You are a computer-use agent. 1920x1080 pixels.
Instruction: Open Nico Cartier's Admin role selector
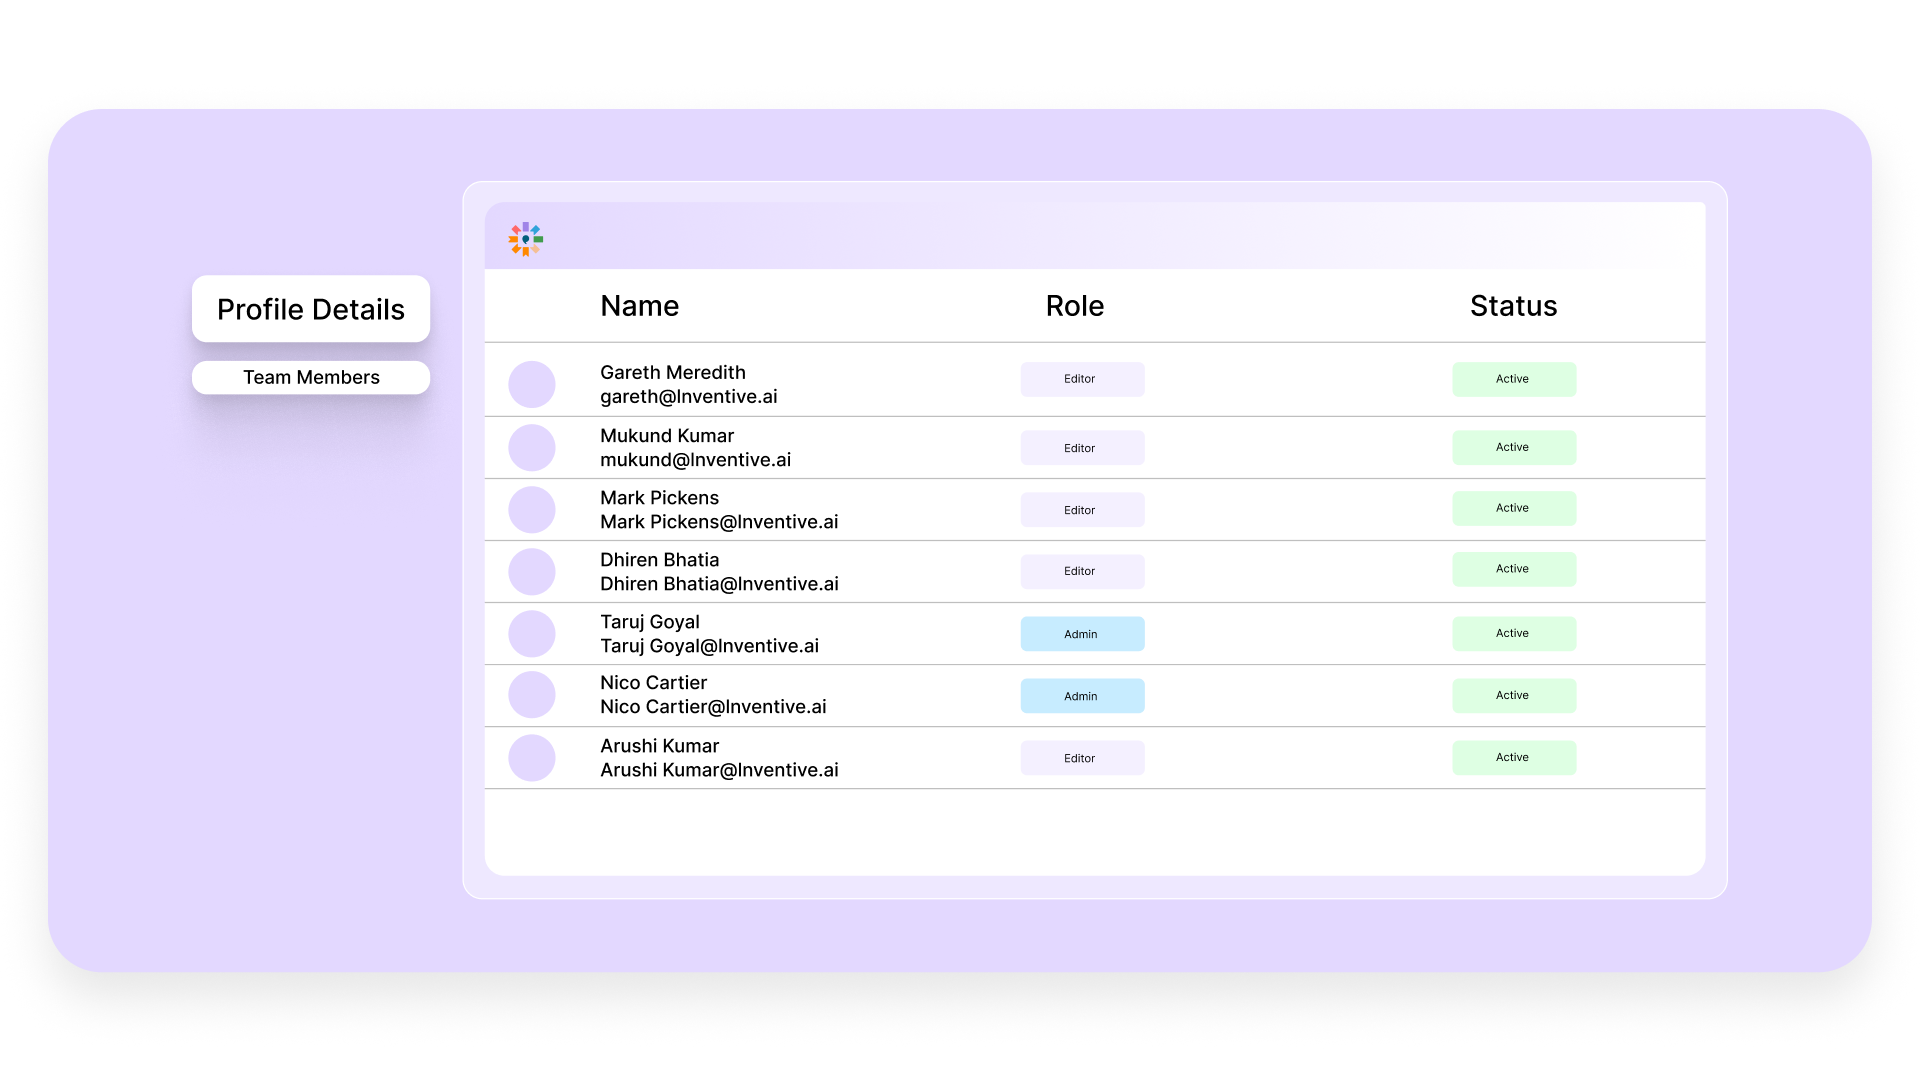[1082, 695]
